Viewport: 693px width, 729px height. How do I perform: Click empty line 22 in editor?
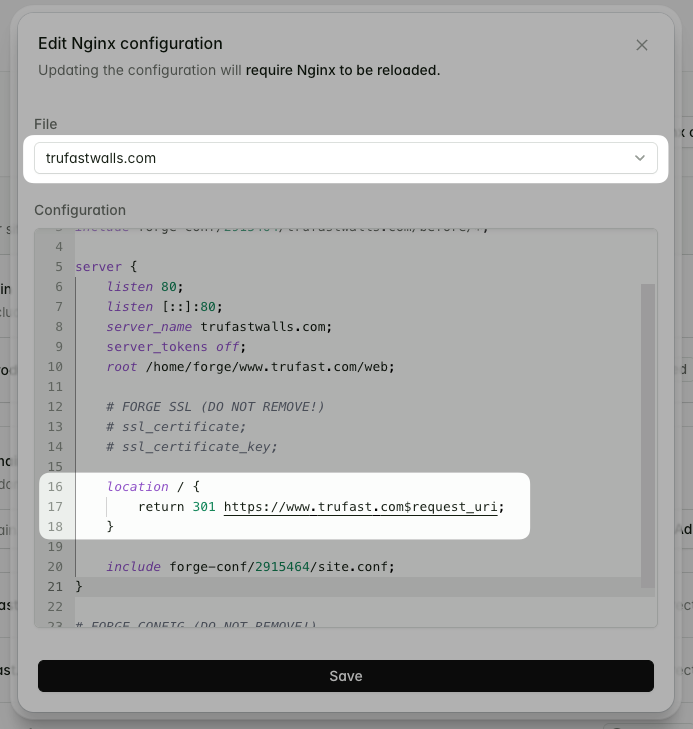click(x=358, y=607)
